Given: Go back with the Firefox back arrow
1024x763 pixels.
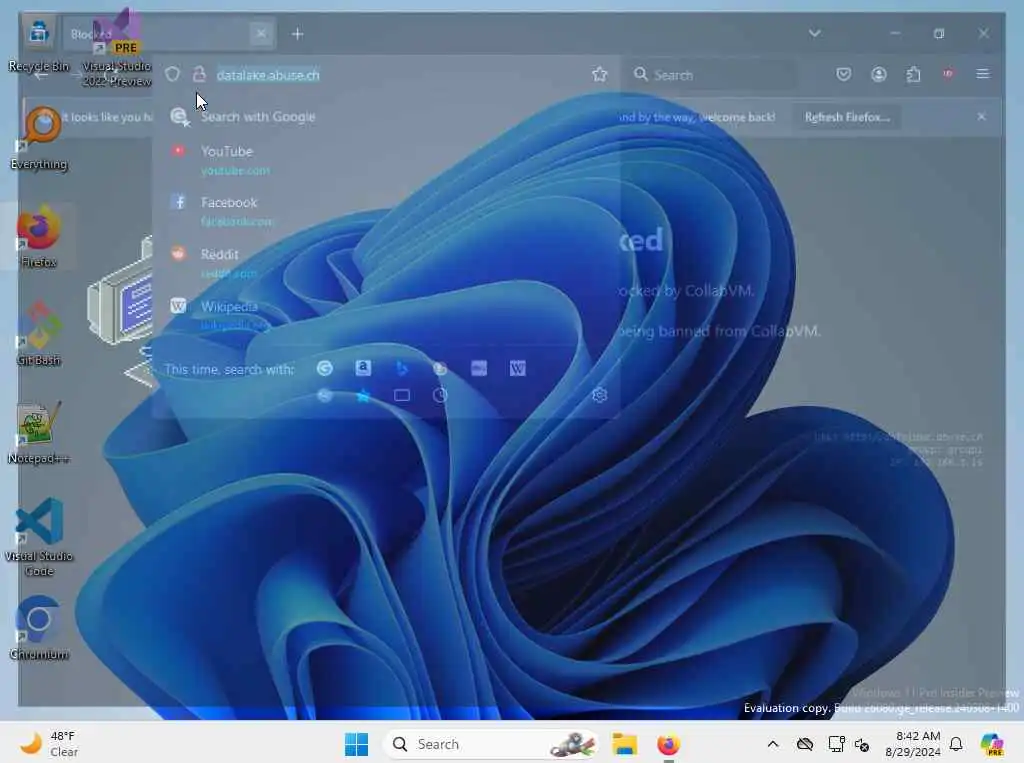Looking at the screenshot, I should pos(41,75).
